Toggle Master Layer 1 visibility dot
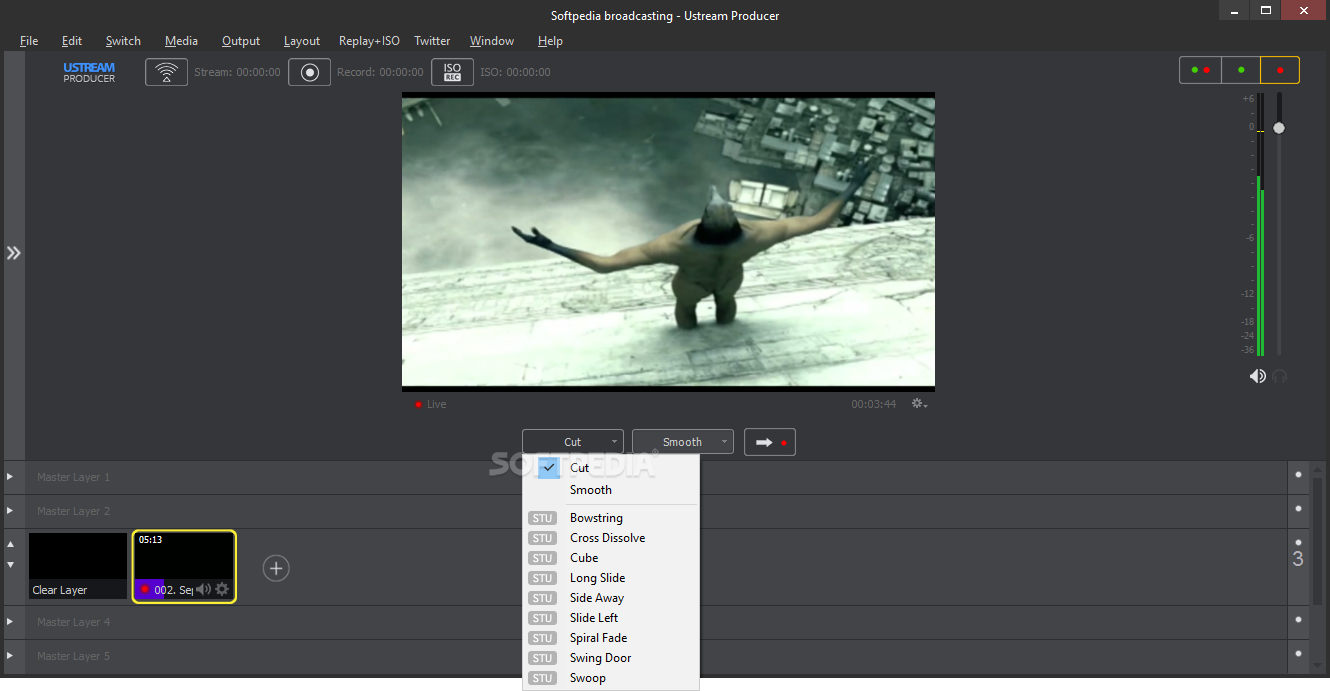The width and height of the screenshot is (1330, 691). point(1298,476)
